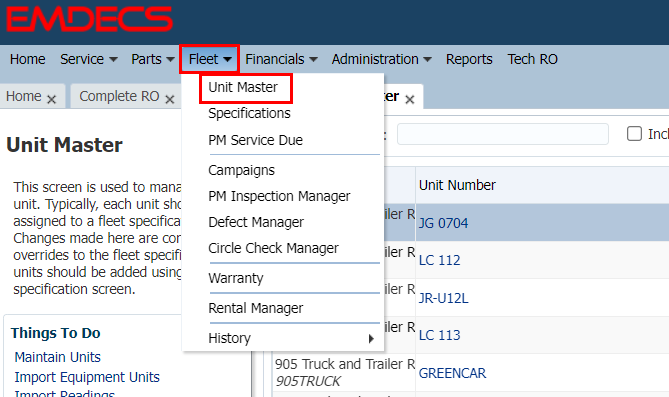The width and height of the screenshot is (669, 397).
Task: Expand the Parts dropdown menu
Action: click(153, 59)
